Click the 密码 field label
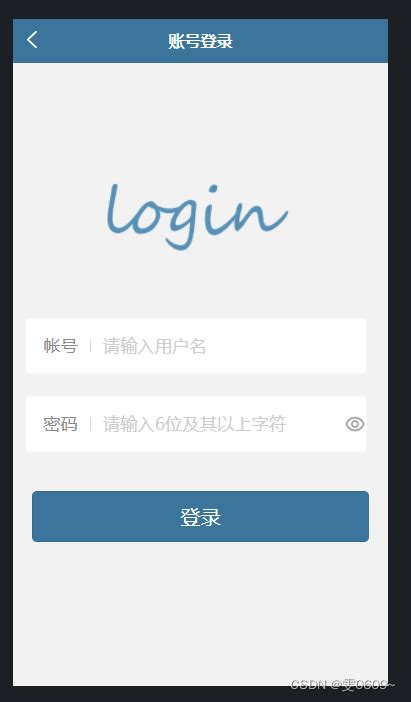The image size is (411, 702). [60, 424]
